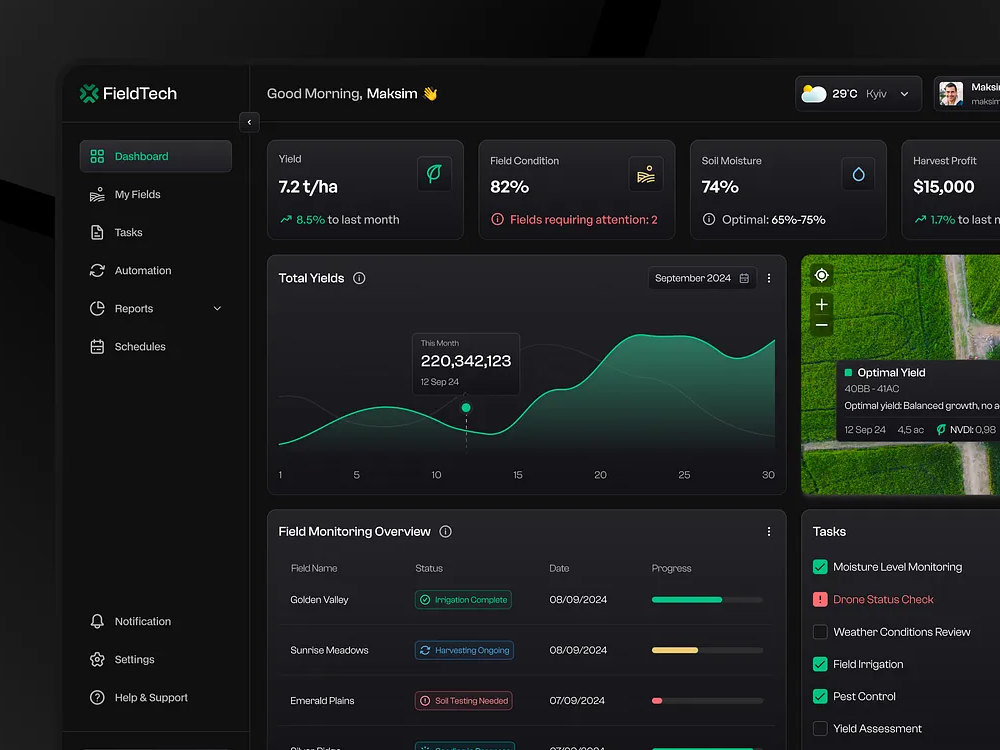
Task: Click the Field Name column header
Action: pos(314,568)
